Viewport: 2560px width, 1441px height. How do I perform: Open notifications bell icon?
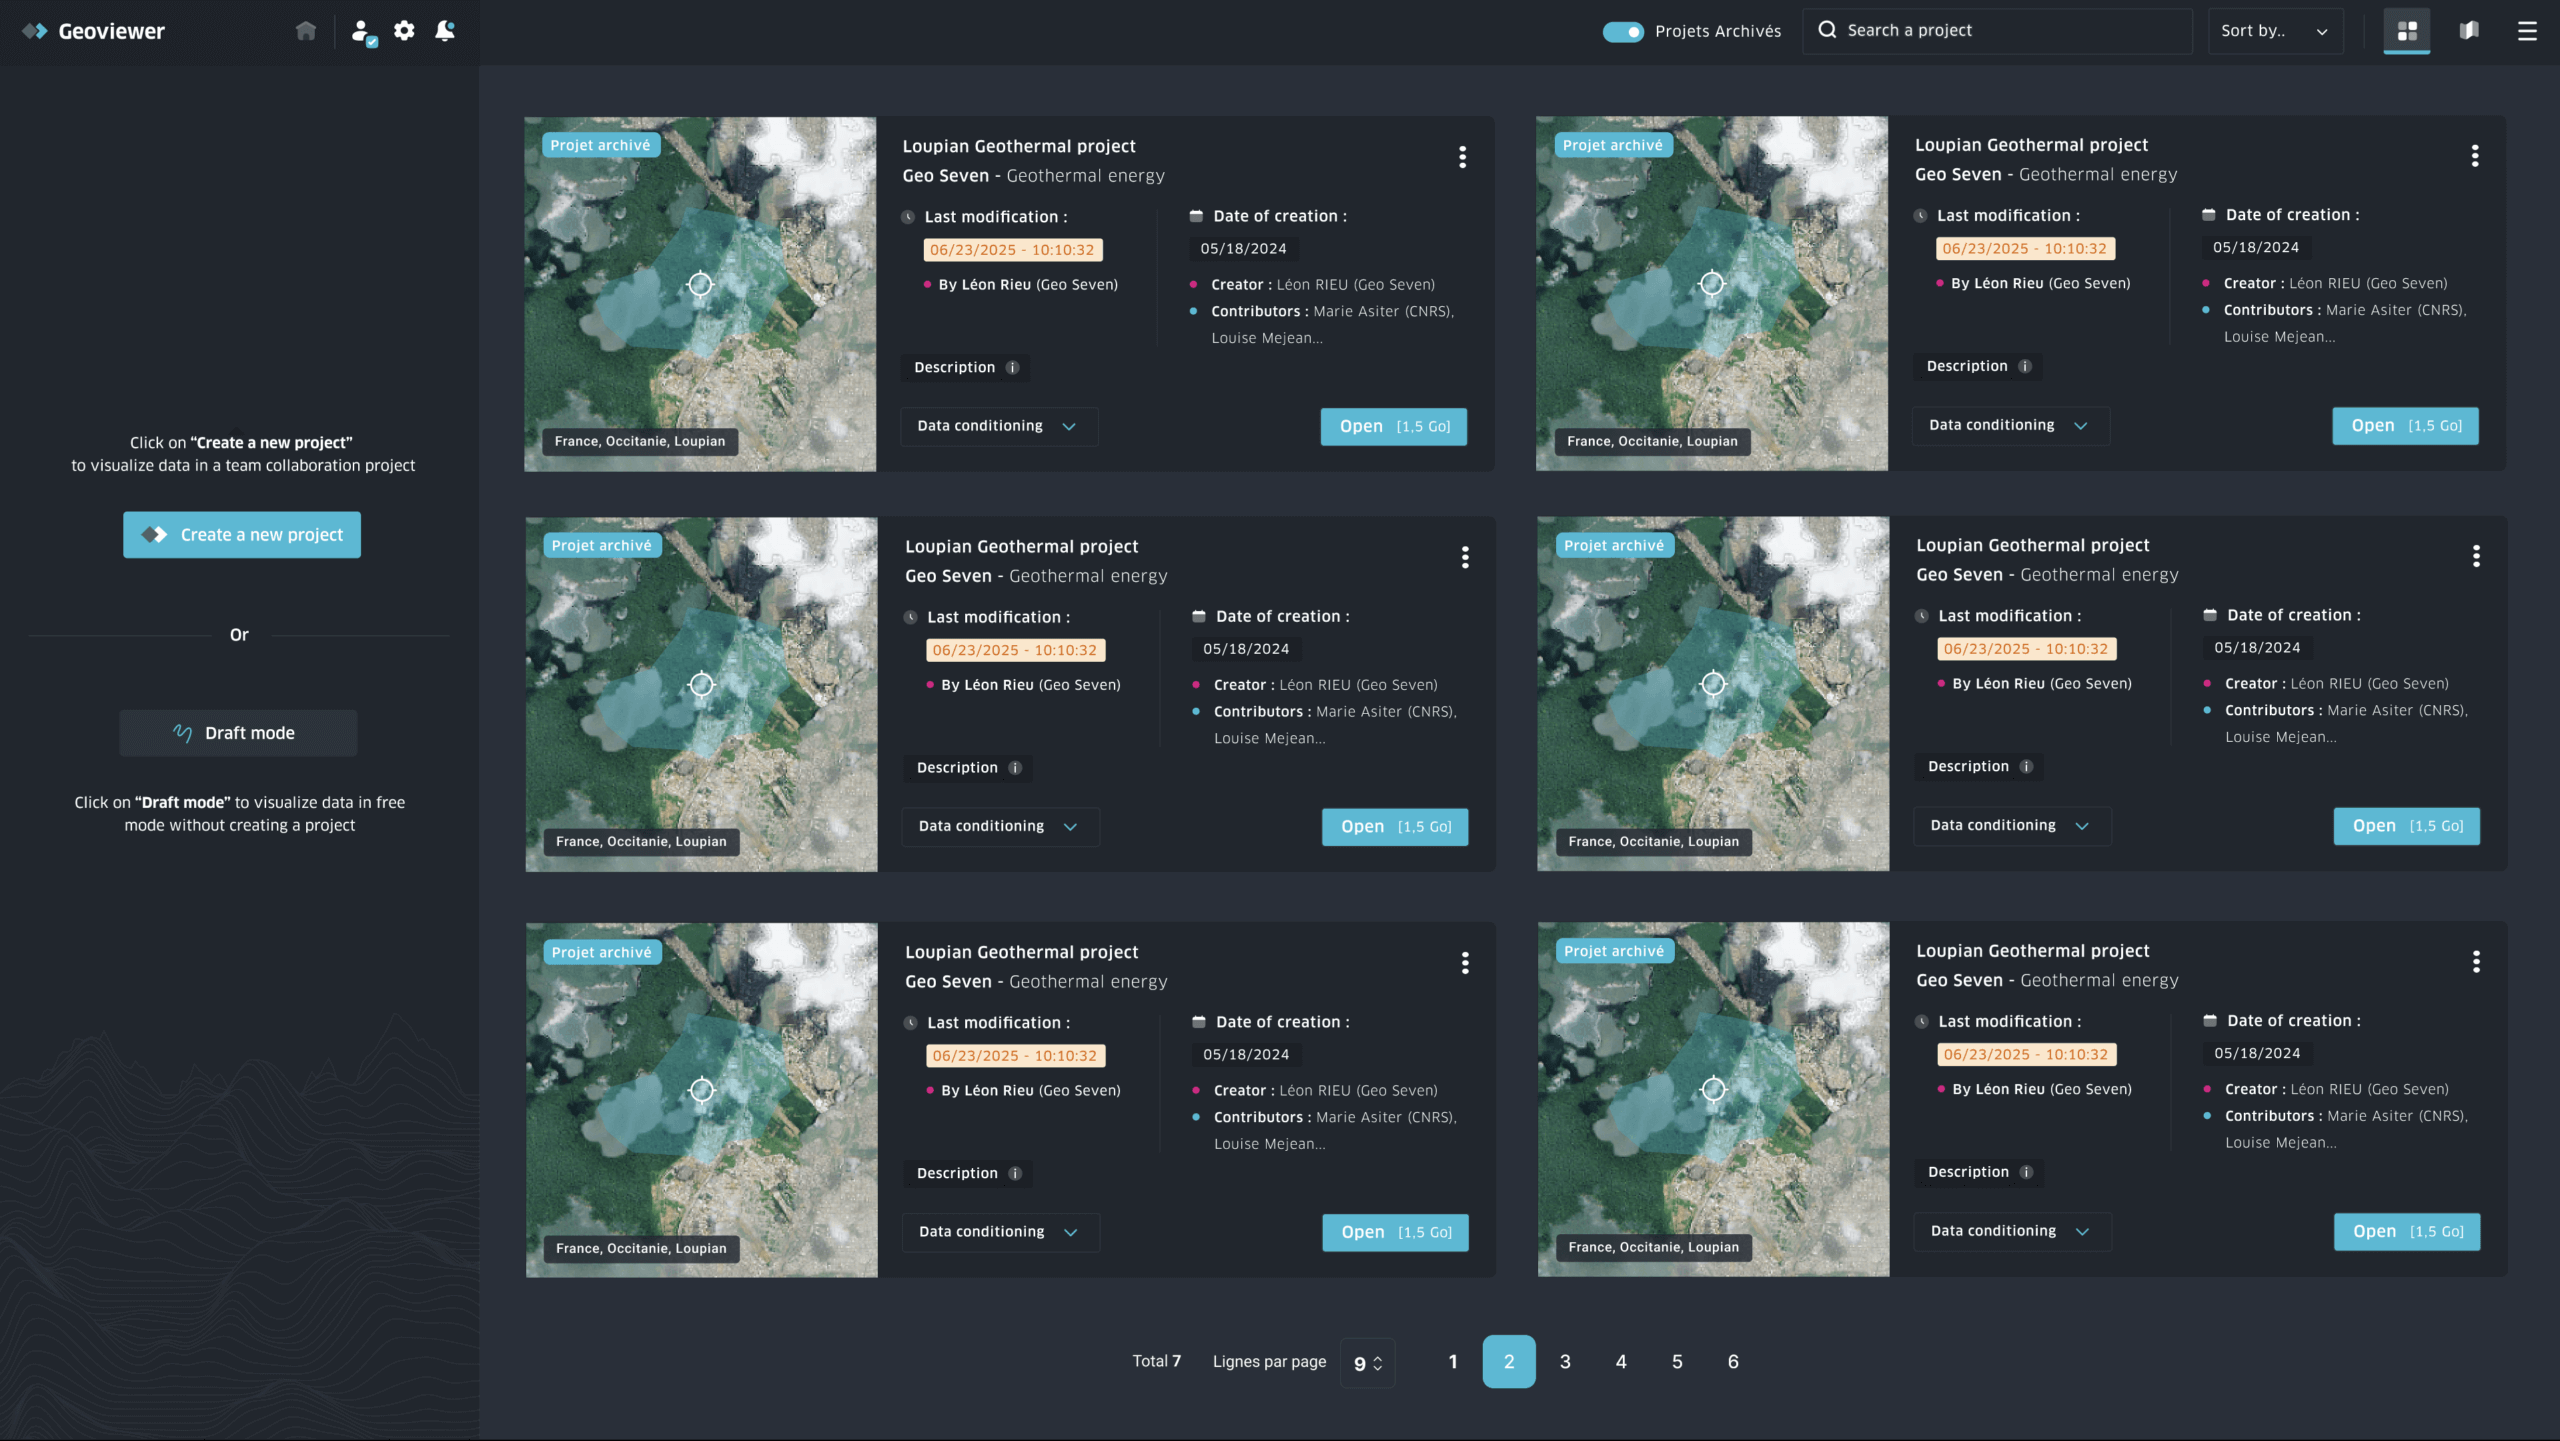[445, 31]
